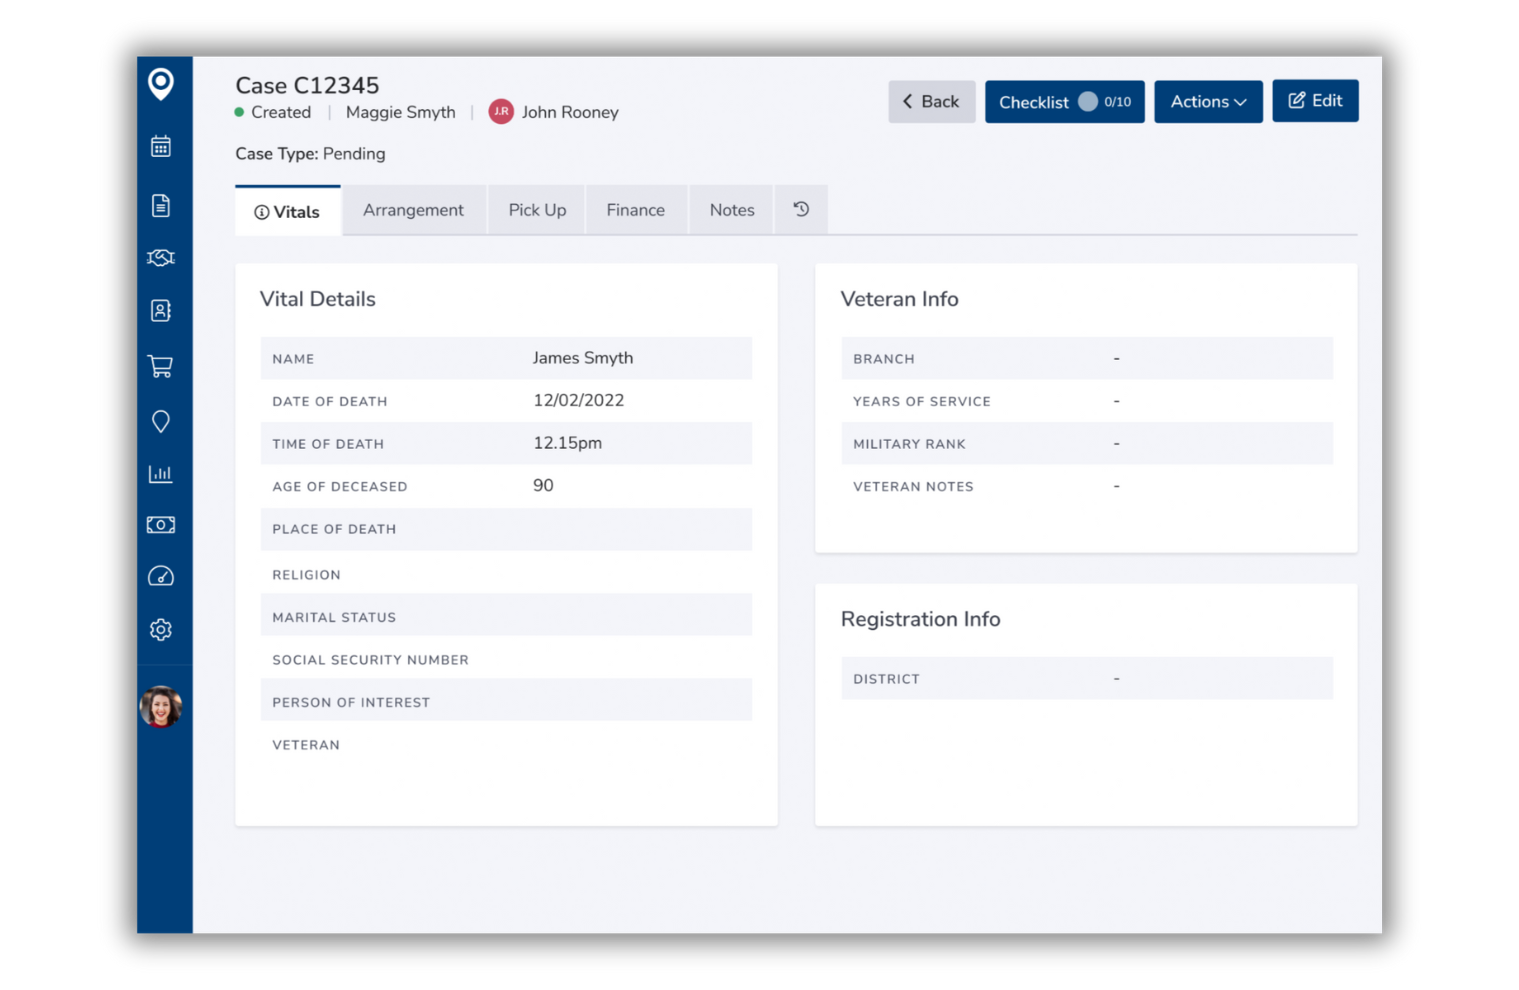Expand the Actions dropdown
The height and width of the screenshot is (990, 1519).
tap(1208, 102)
